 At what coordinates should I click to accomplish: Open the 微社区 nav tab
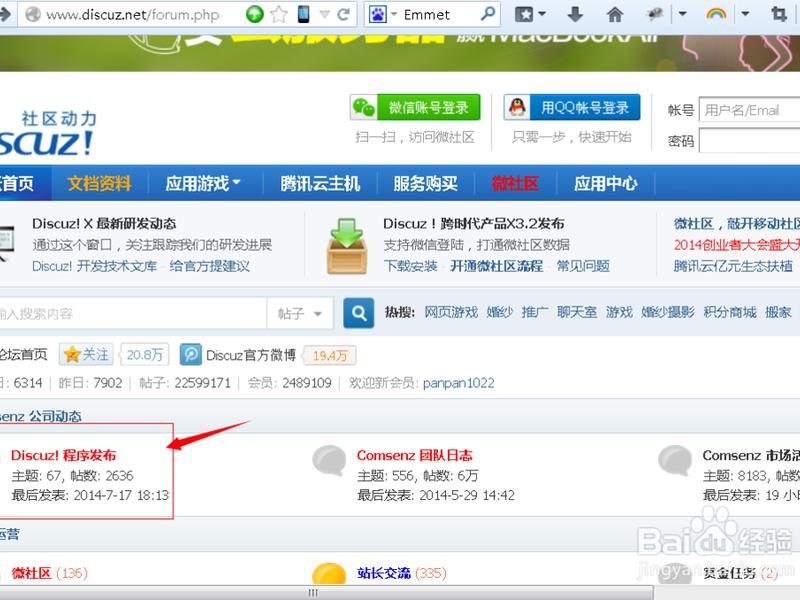[x=515, y=183]
